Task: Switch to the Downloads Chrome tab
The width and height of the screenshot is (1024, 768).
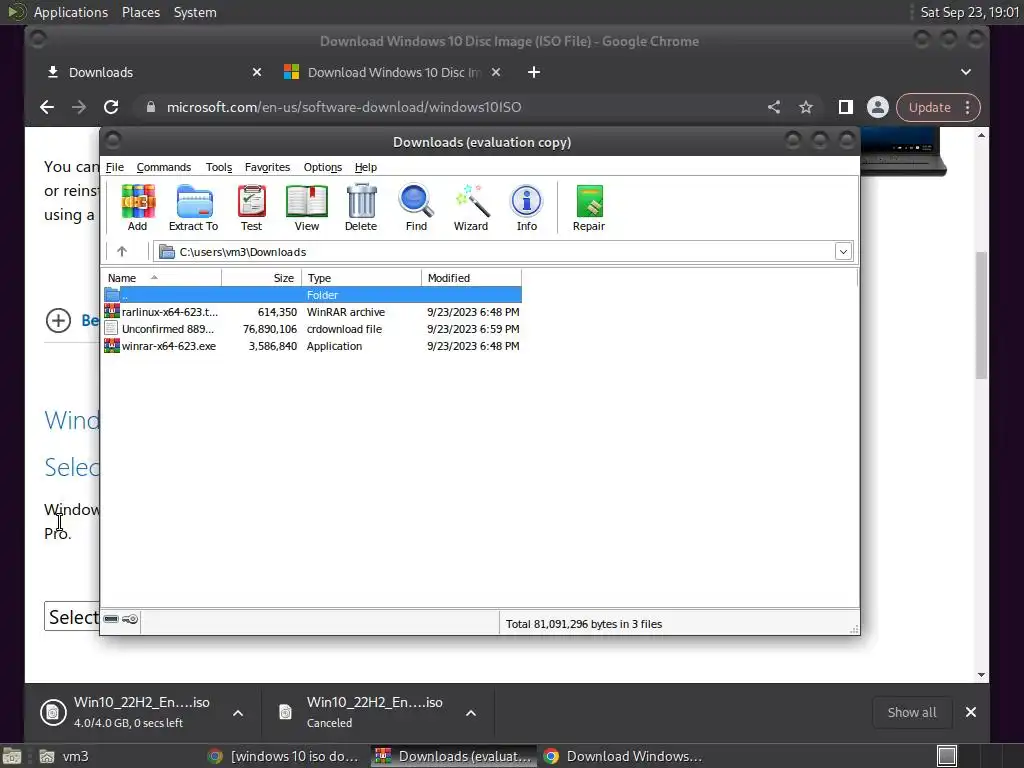Action: [x=155, y=72]
